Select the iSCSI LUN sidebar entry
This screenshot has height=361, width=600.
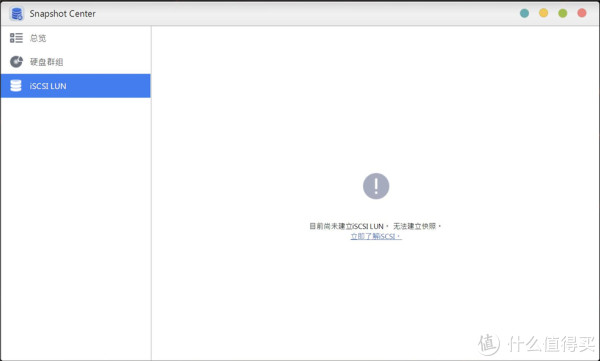76,86
